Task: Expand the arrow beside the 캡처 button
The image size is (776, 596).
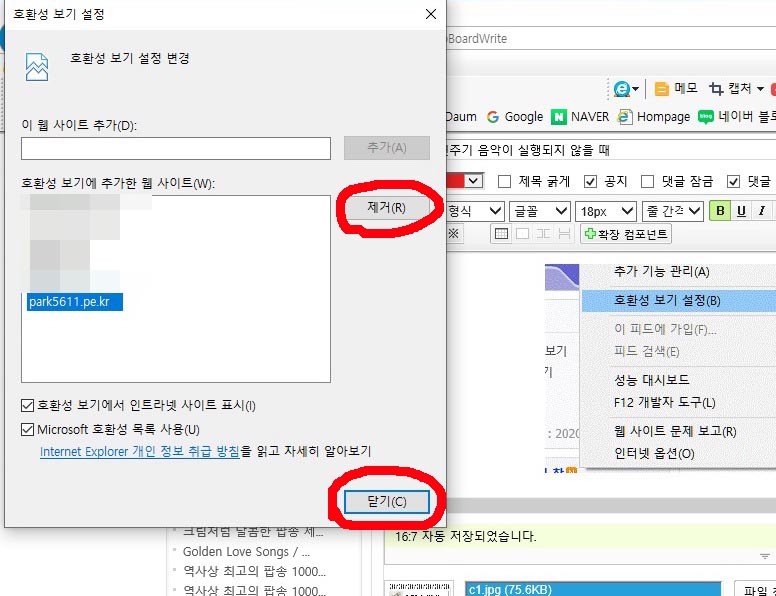Action: pos(760,90)
